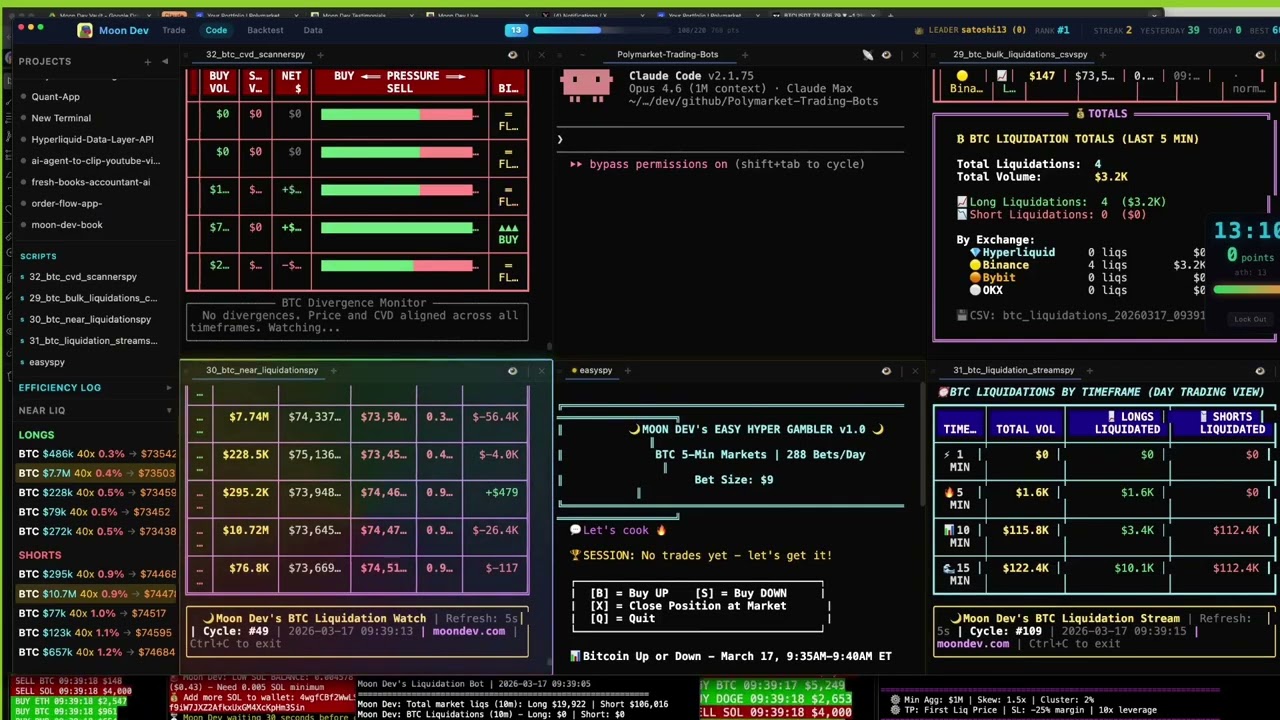Add a new tab beside easyspy
Image resolution: width=1280 pixels, height=720 pixels.
click(627, 370)
